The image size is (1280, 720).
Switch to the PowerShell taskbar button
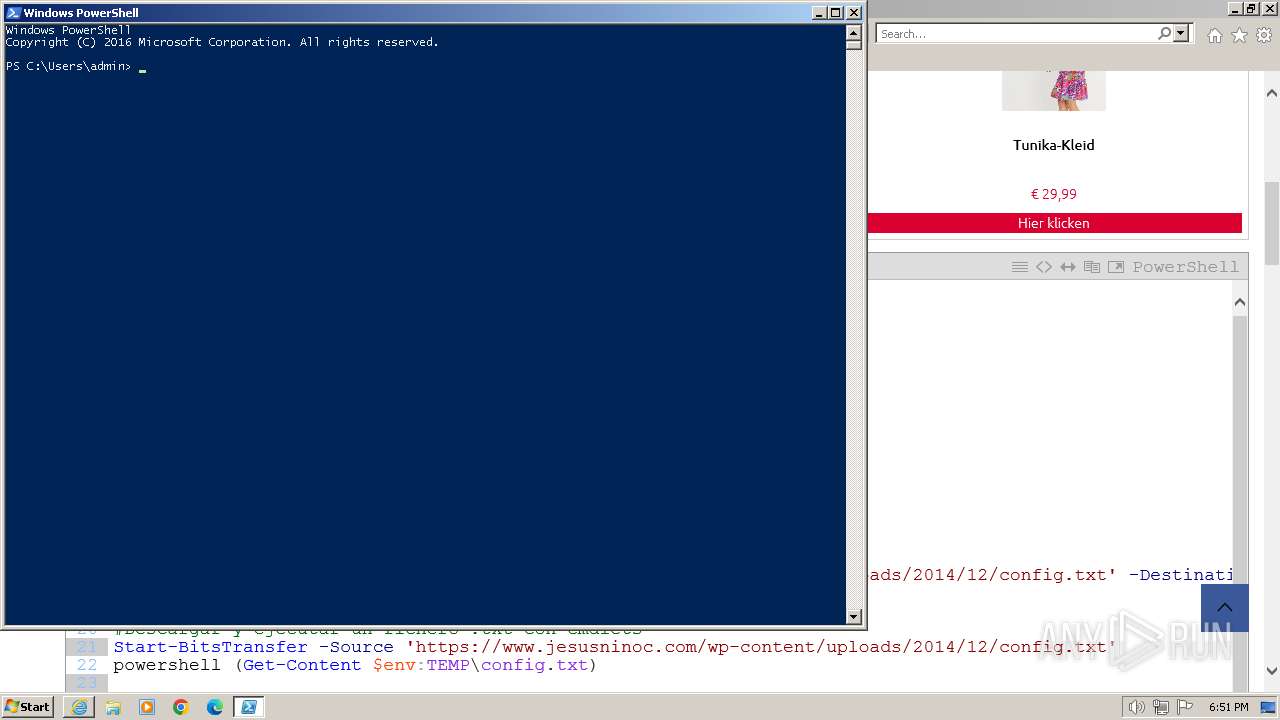(249, 707)
